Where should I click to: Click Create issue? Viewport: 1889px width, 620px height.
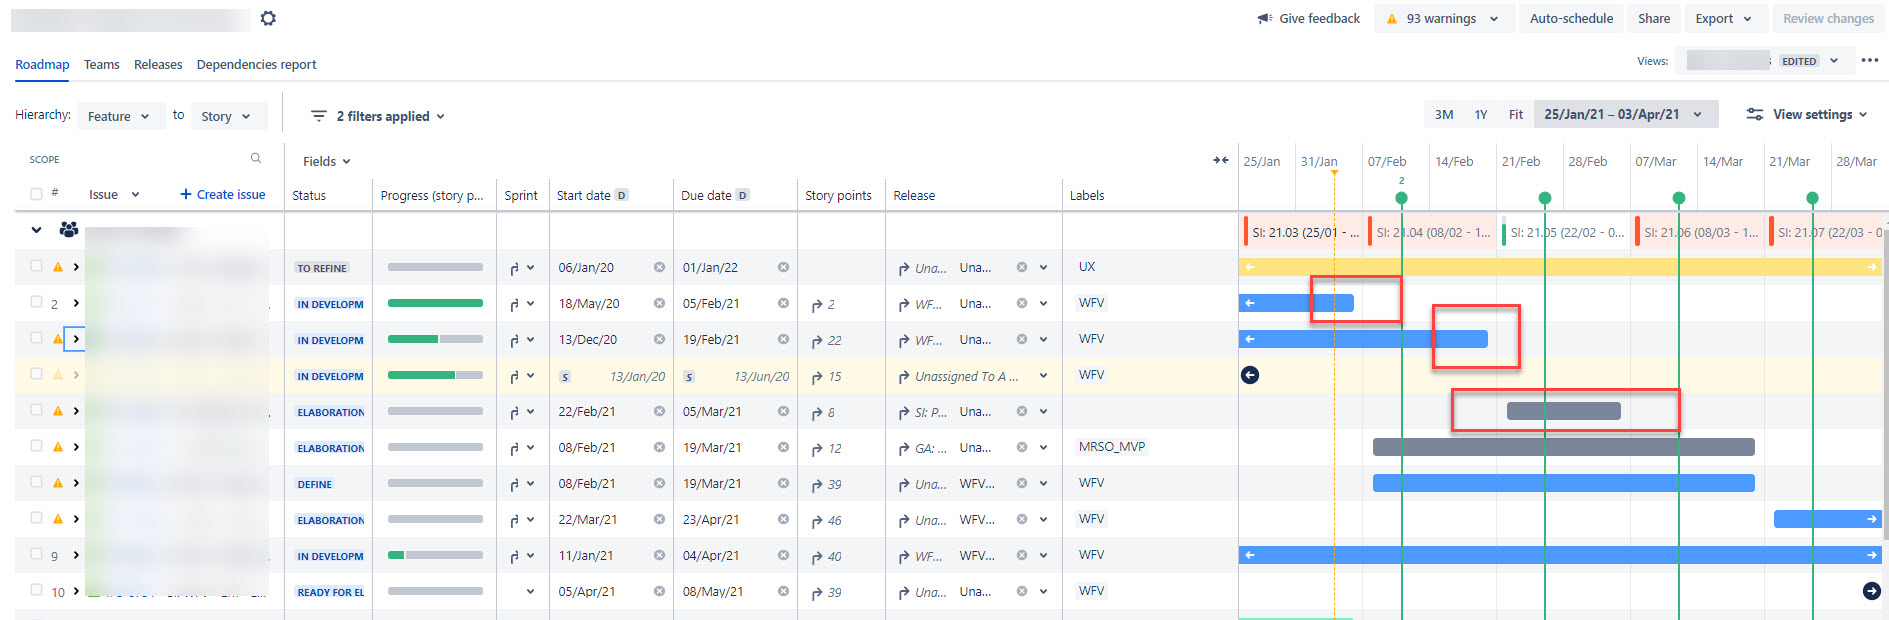[223, 194]
